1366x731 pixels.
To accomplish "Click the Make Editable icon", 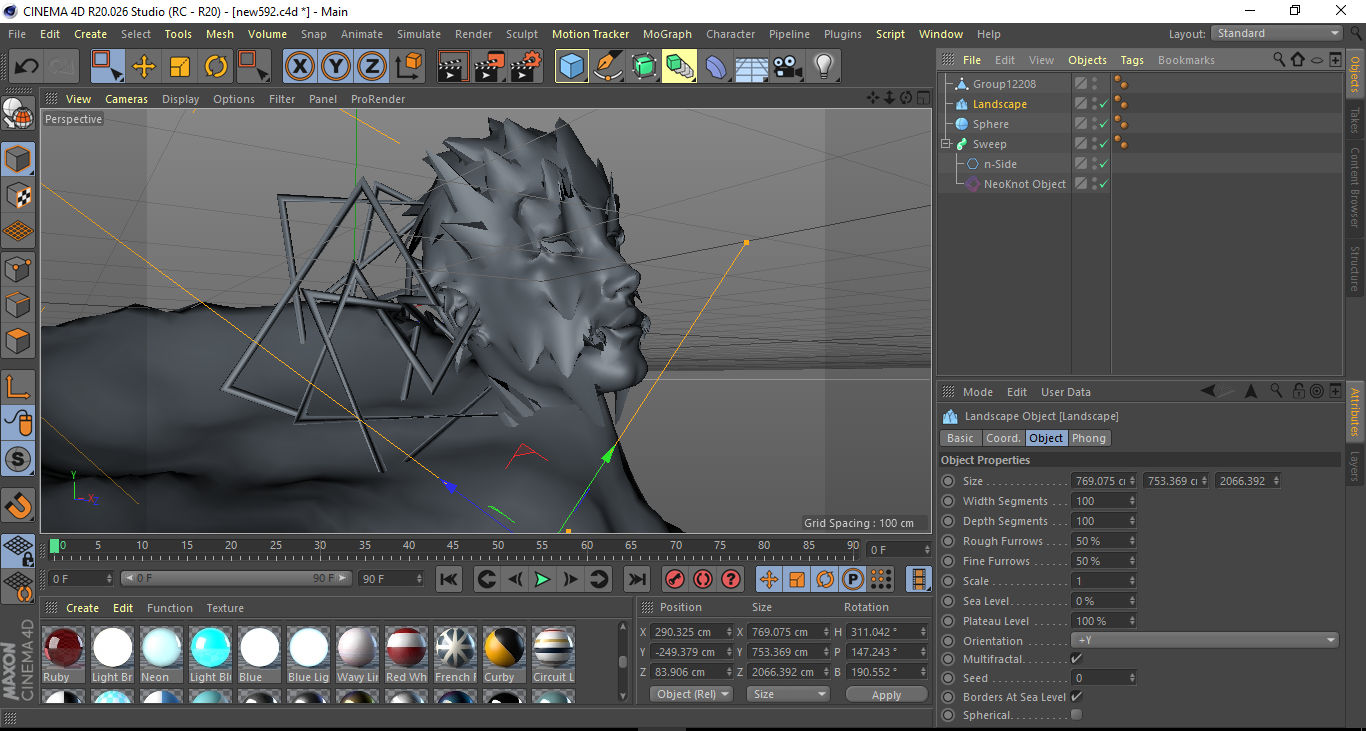I will (x=18, y=113).
